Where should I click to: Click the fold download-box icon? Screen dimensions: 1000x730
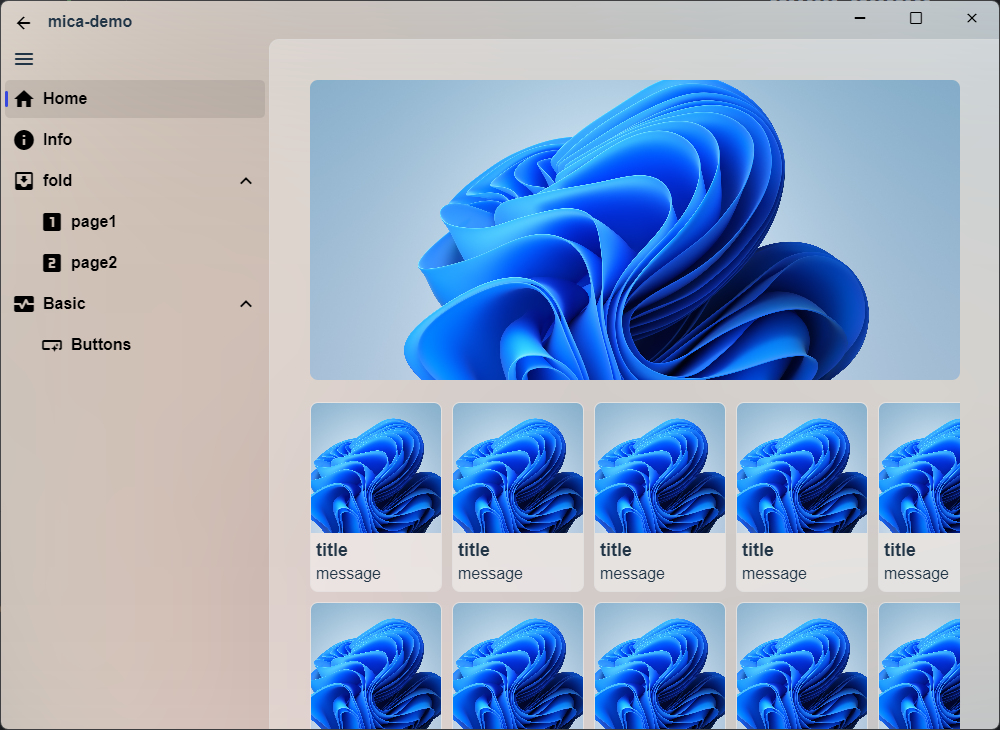tap(24, 181)
